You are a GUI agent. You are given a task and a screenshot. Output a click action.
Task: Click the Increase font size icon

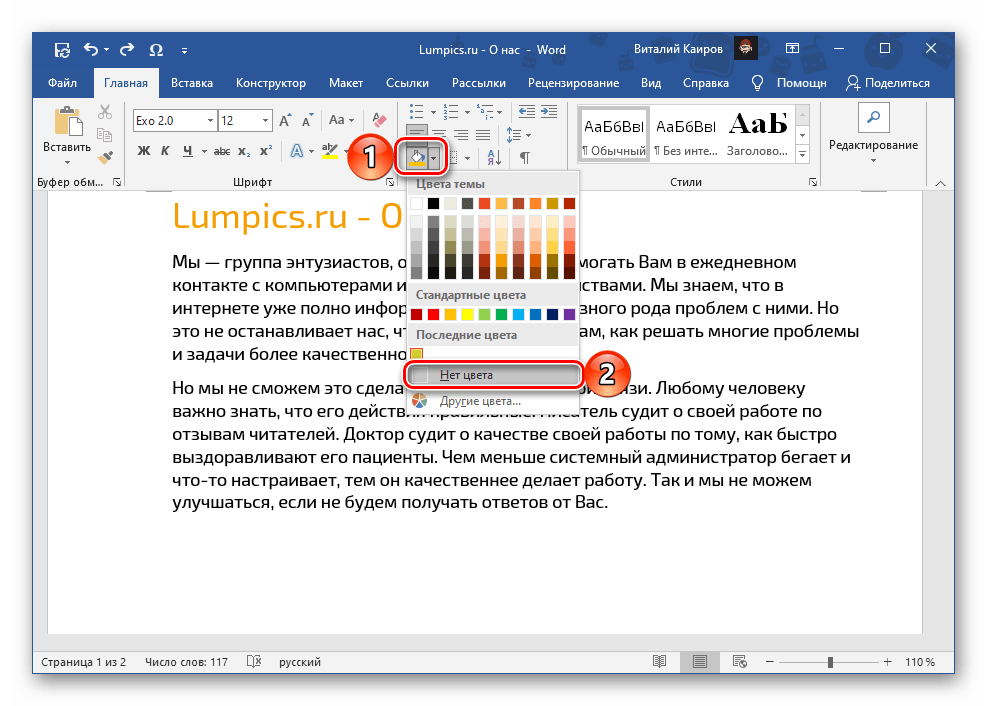pyautogui.click(x=285, y=121)
